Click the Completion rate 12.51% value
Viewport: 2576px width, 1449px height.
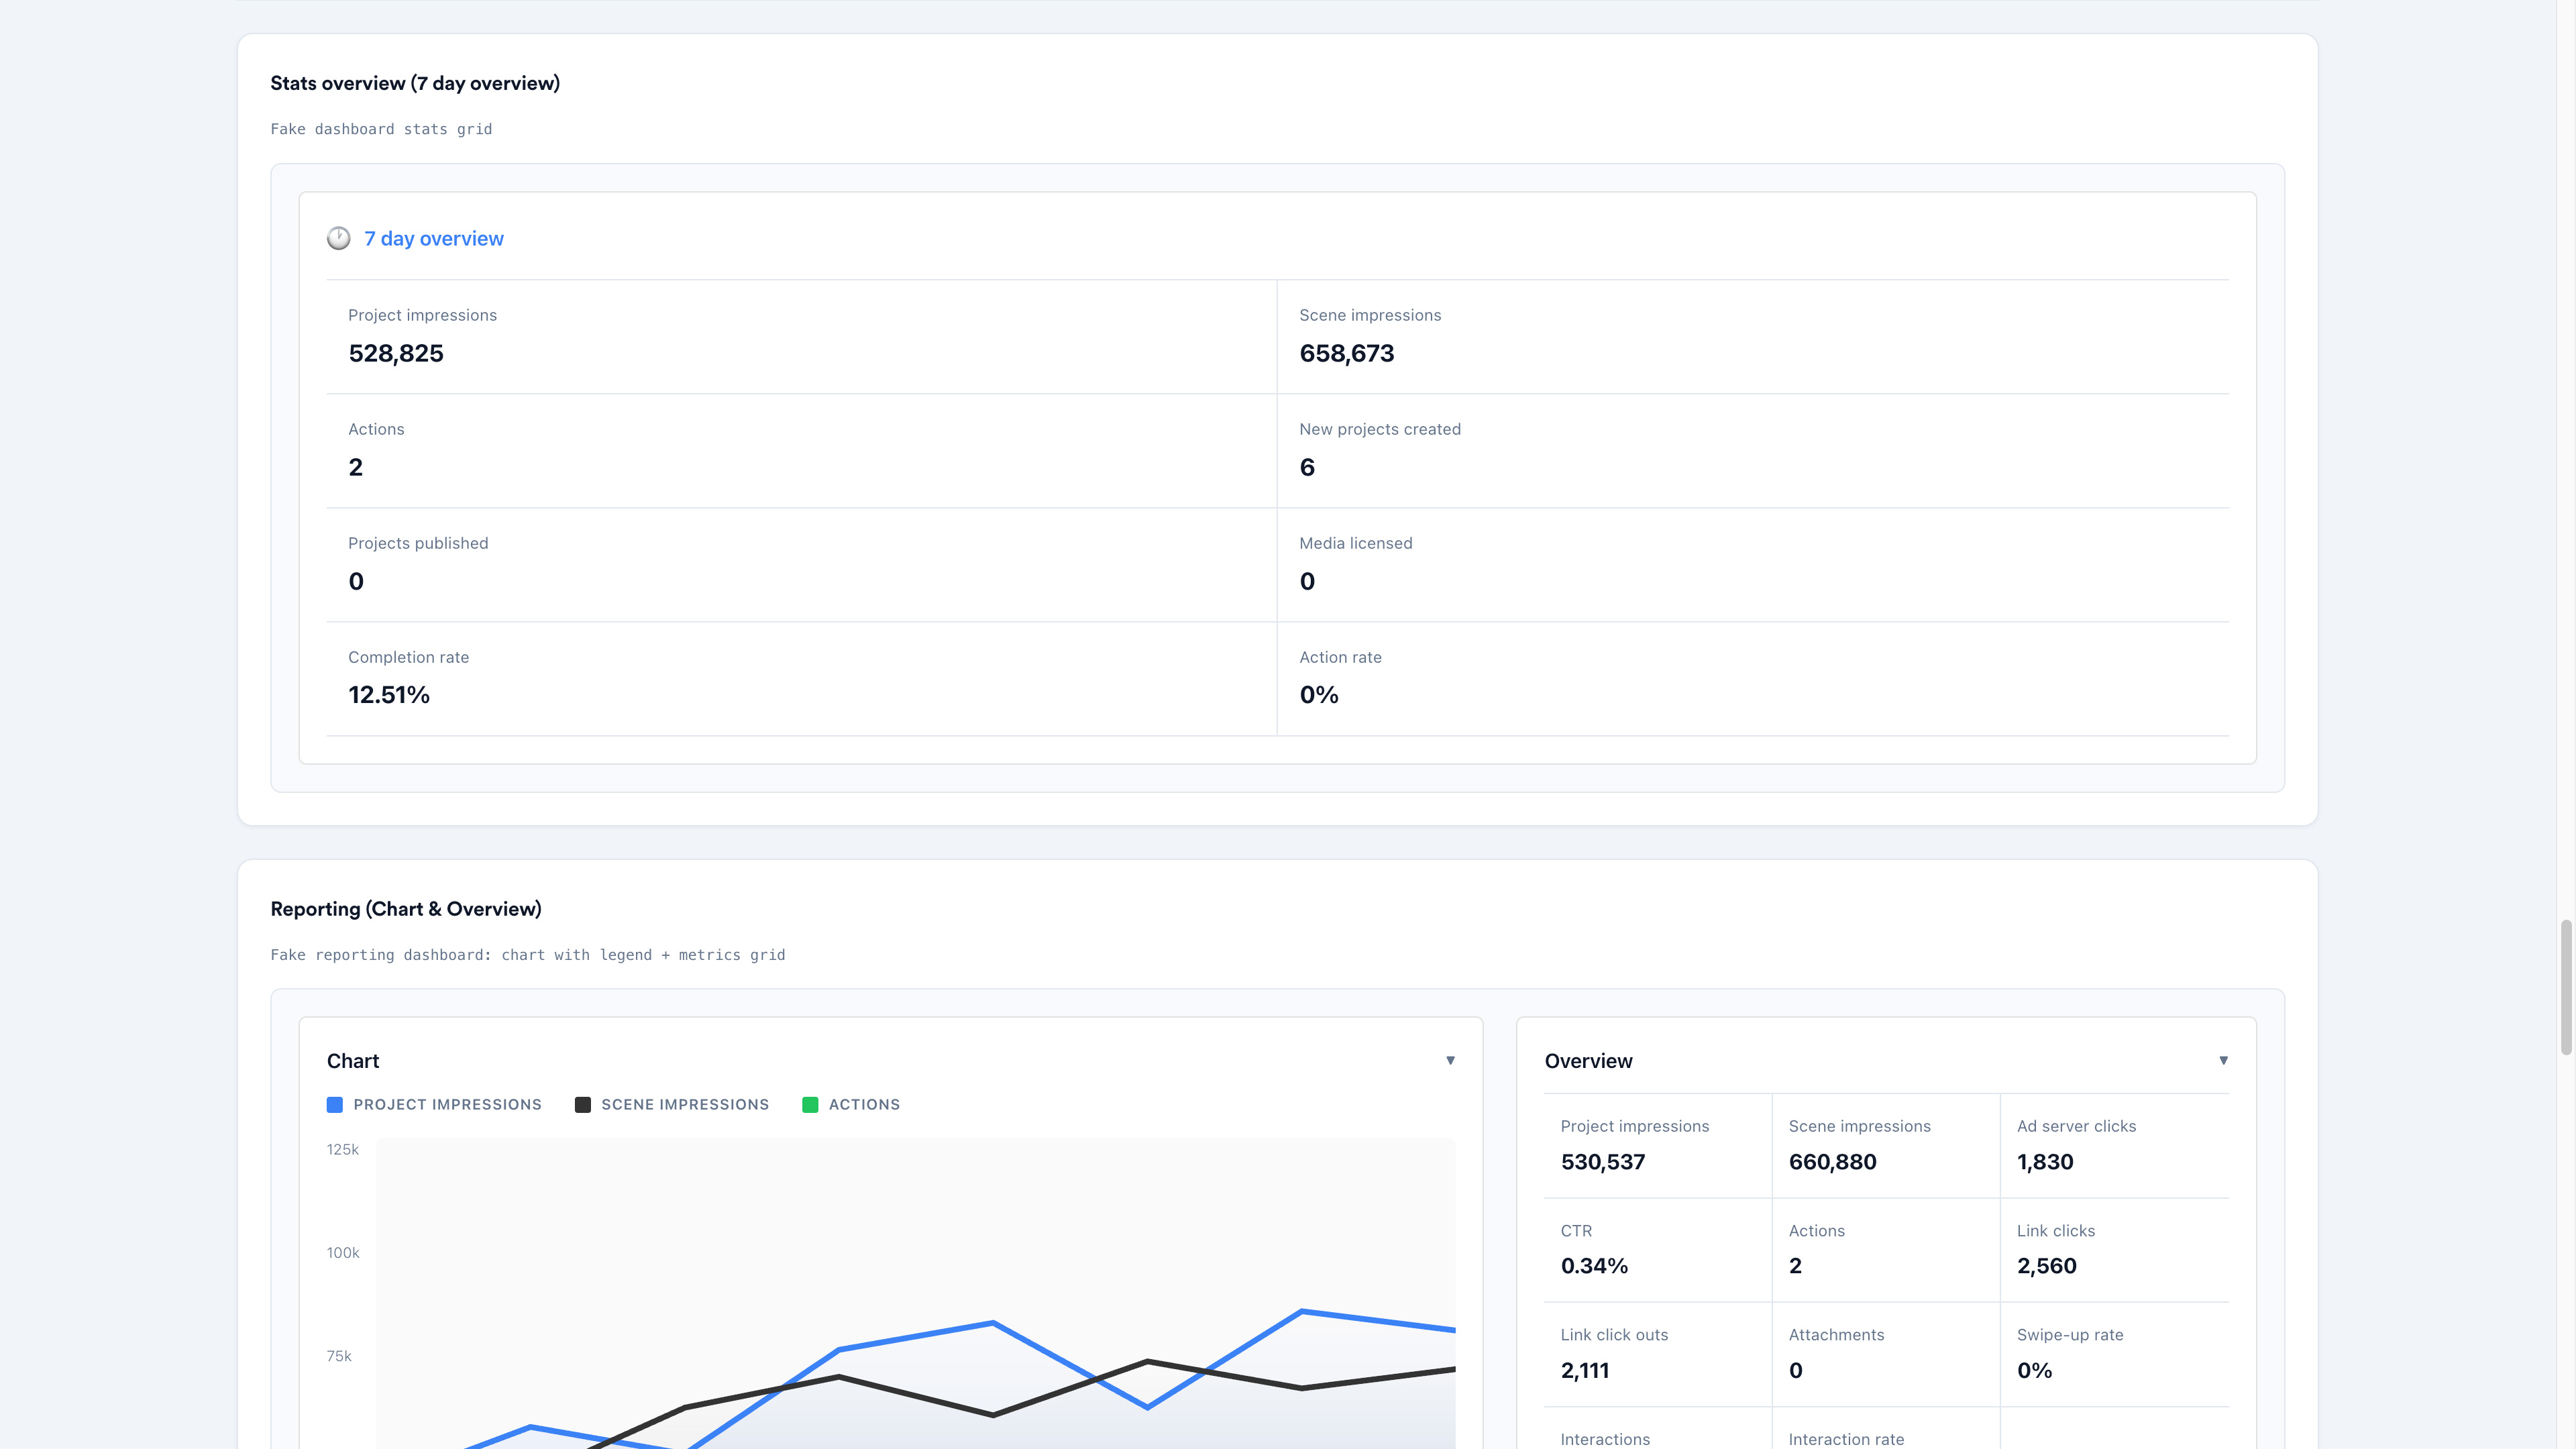[389, 695]
